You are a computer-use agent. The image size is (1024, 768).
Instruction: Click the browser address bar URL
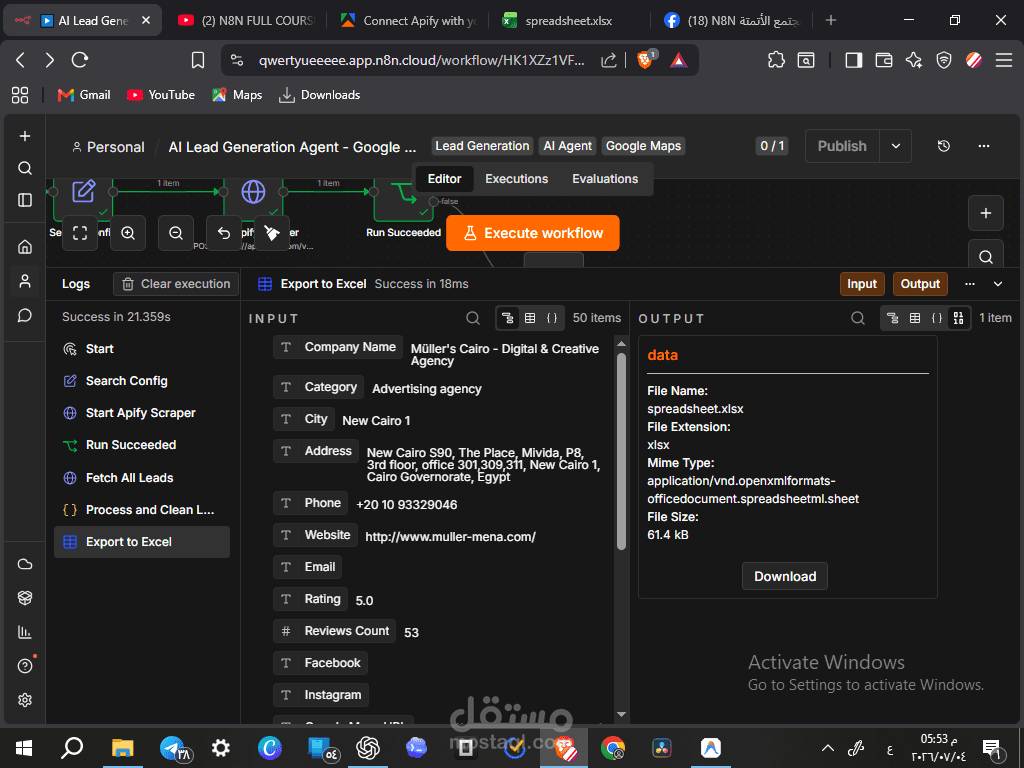[421, 61]
